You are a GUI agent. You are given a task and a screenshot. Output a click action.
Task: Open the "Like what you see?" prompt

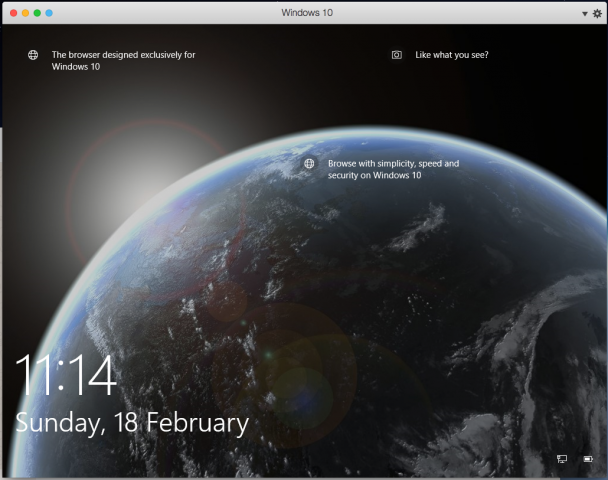tap(452, 55)
